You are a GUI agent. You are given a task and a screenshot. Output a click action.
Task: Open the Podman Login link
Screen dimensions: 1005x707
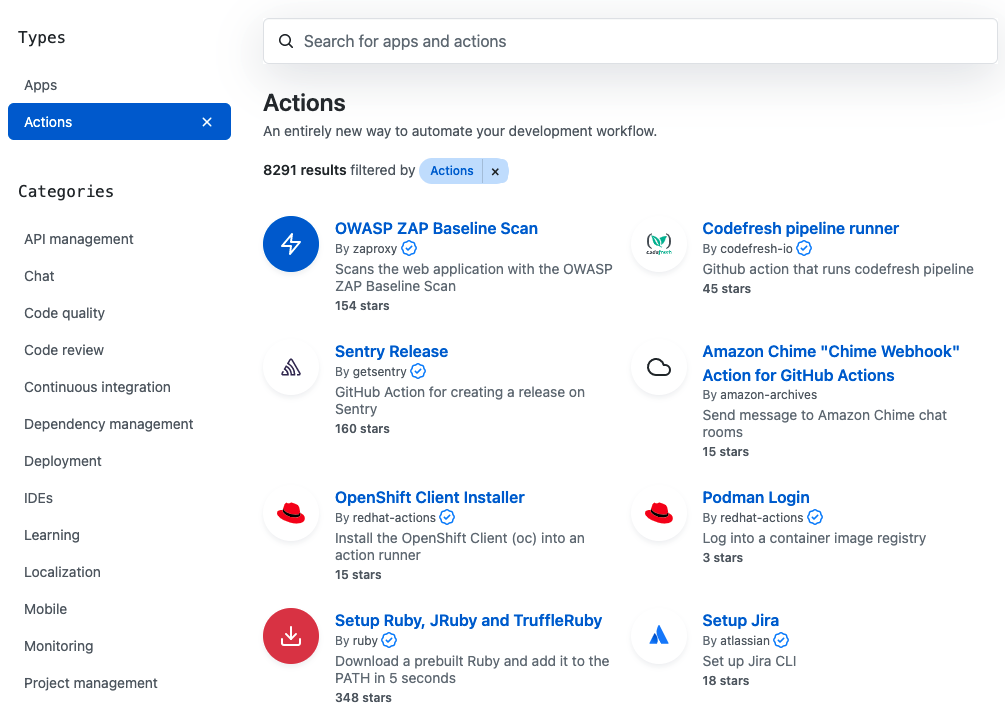756,497
